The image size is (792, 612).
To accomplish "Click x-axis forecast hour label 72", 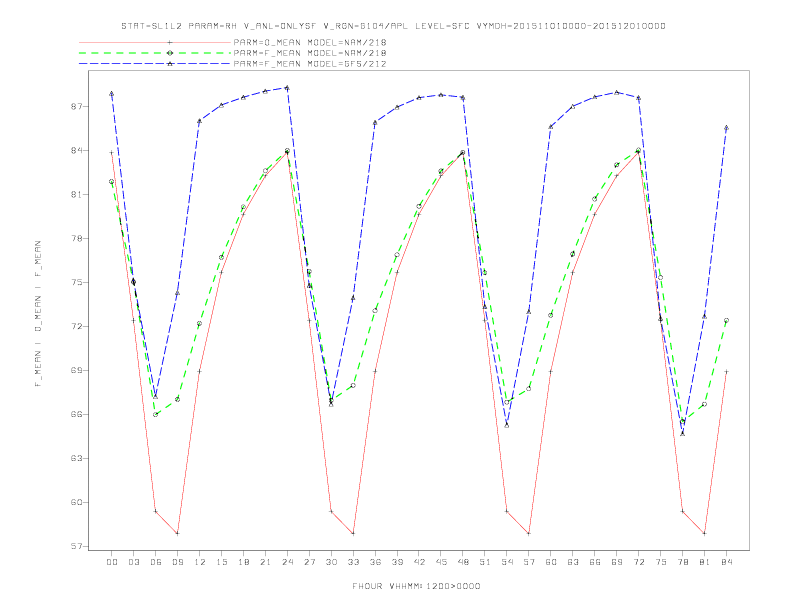I will coord(638,562).
